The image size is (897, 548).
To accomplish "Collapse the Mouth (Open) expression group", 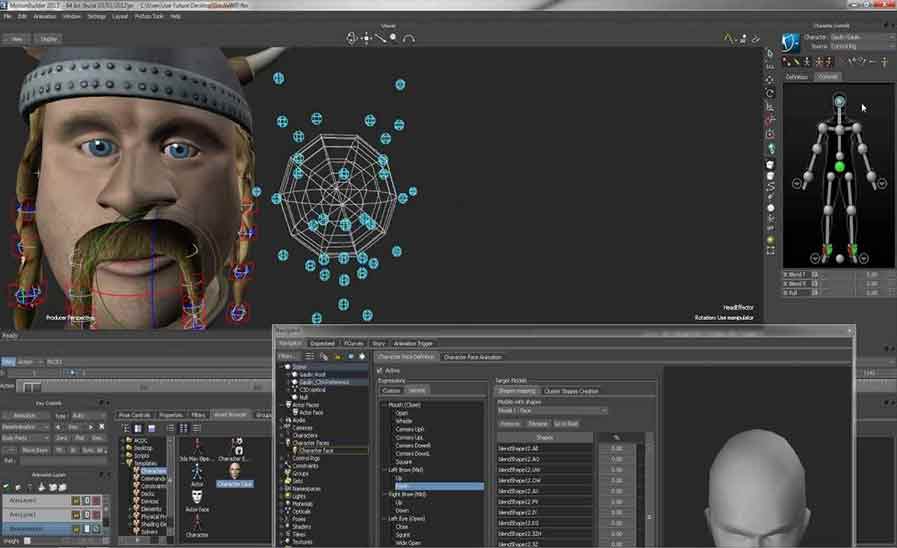I will tap(384, 405).
